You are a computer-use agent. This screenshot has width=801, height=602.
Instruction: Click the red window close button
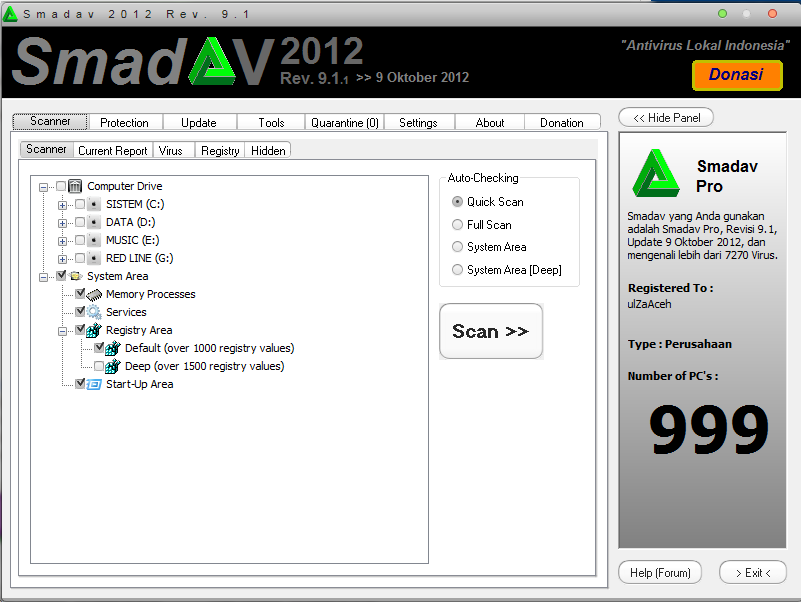[772, 14]
